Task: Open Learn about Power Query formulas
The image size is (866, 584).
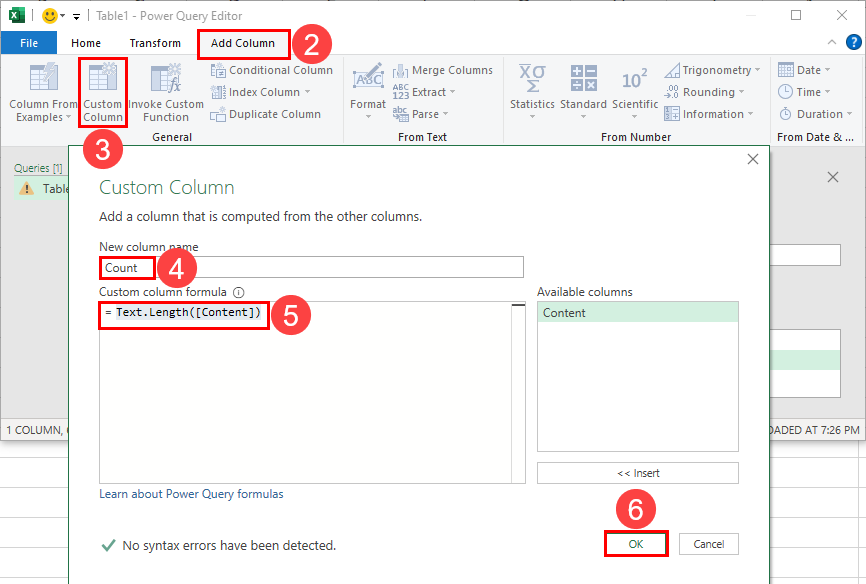Action: click(x=191, y=494)
